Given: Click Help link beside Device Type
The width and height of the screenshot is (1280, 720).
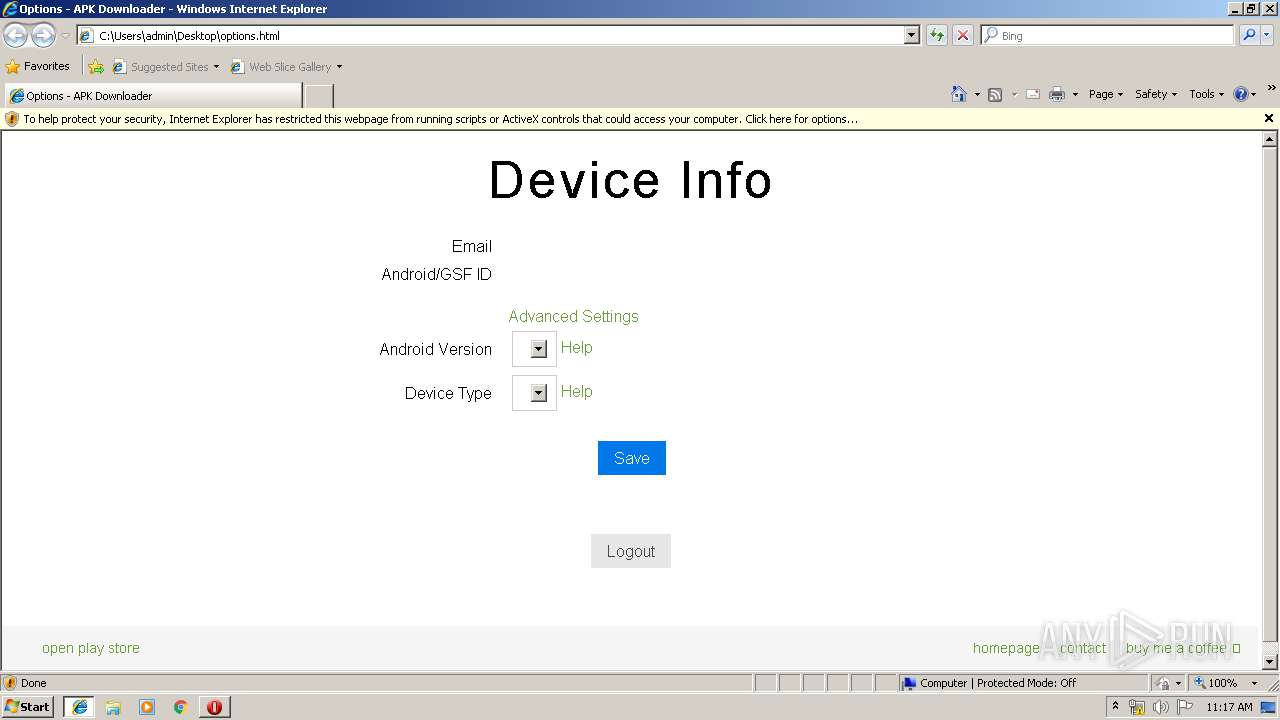Looking at the screenshot, I should (576, 392).
